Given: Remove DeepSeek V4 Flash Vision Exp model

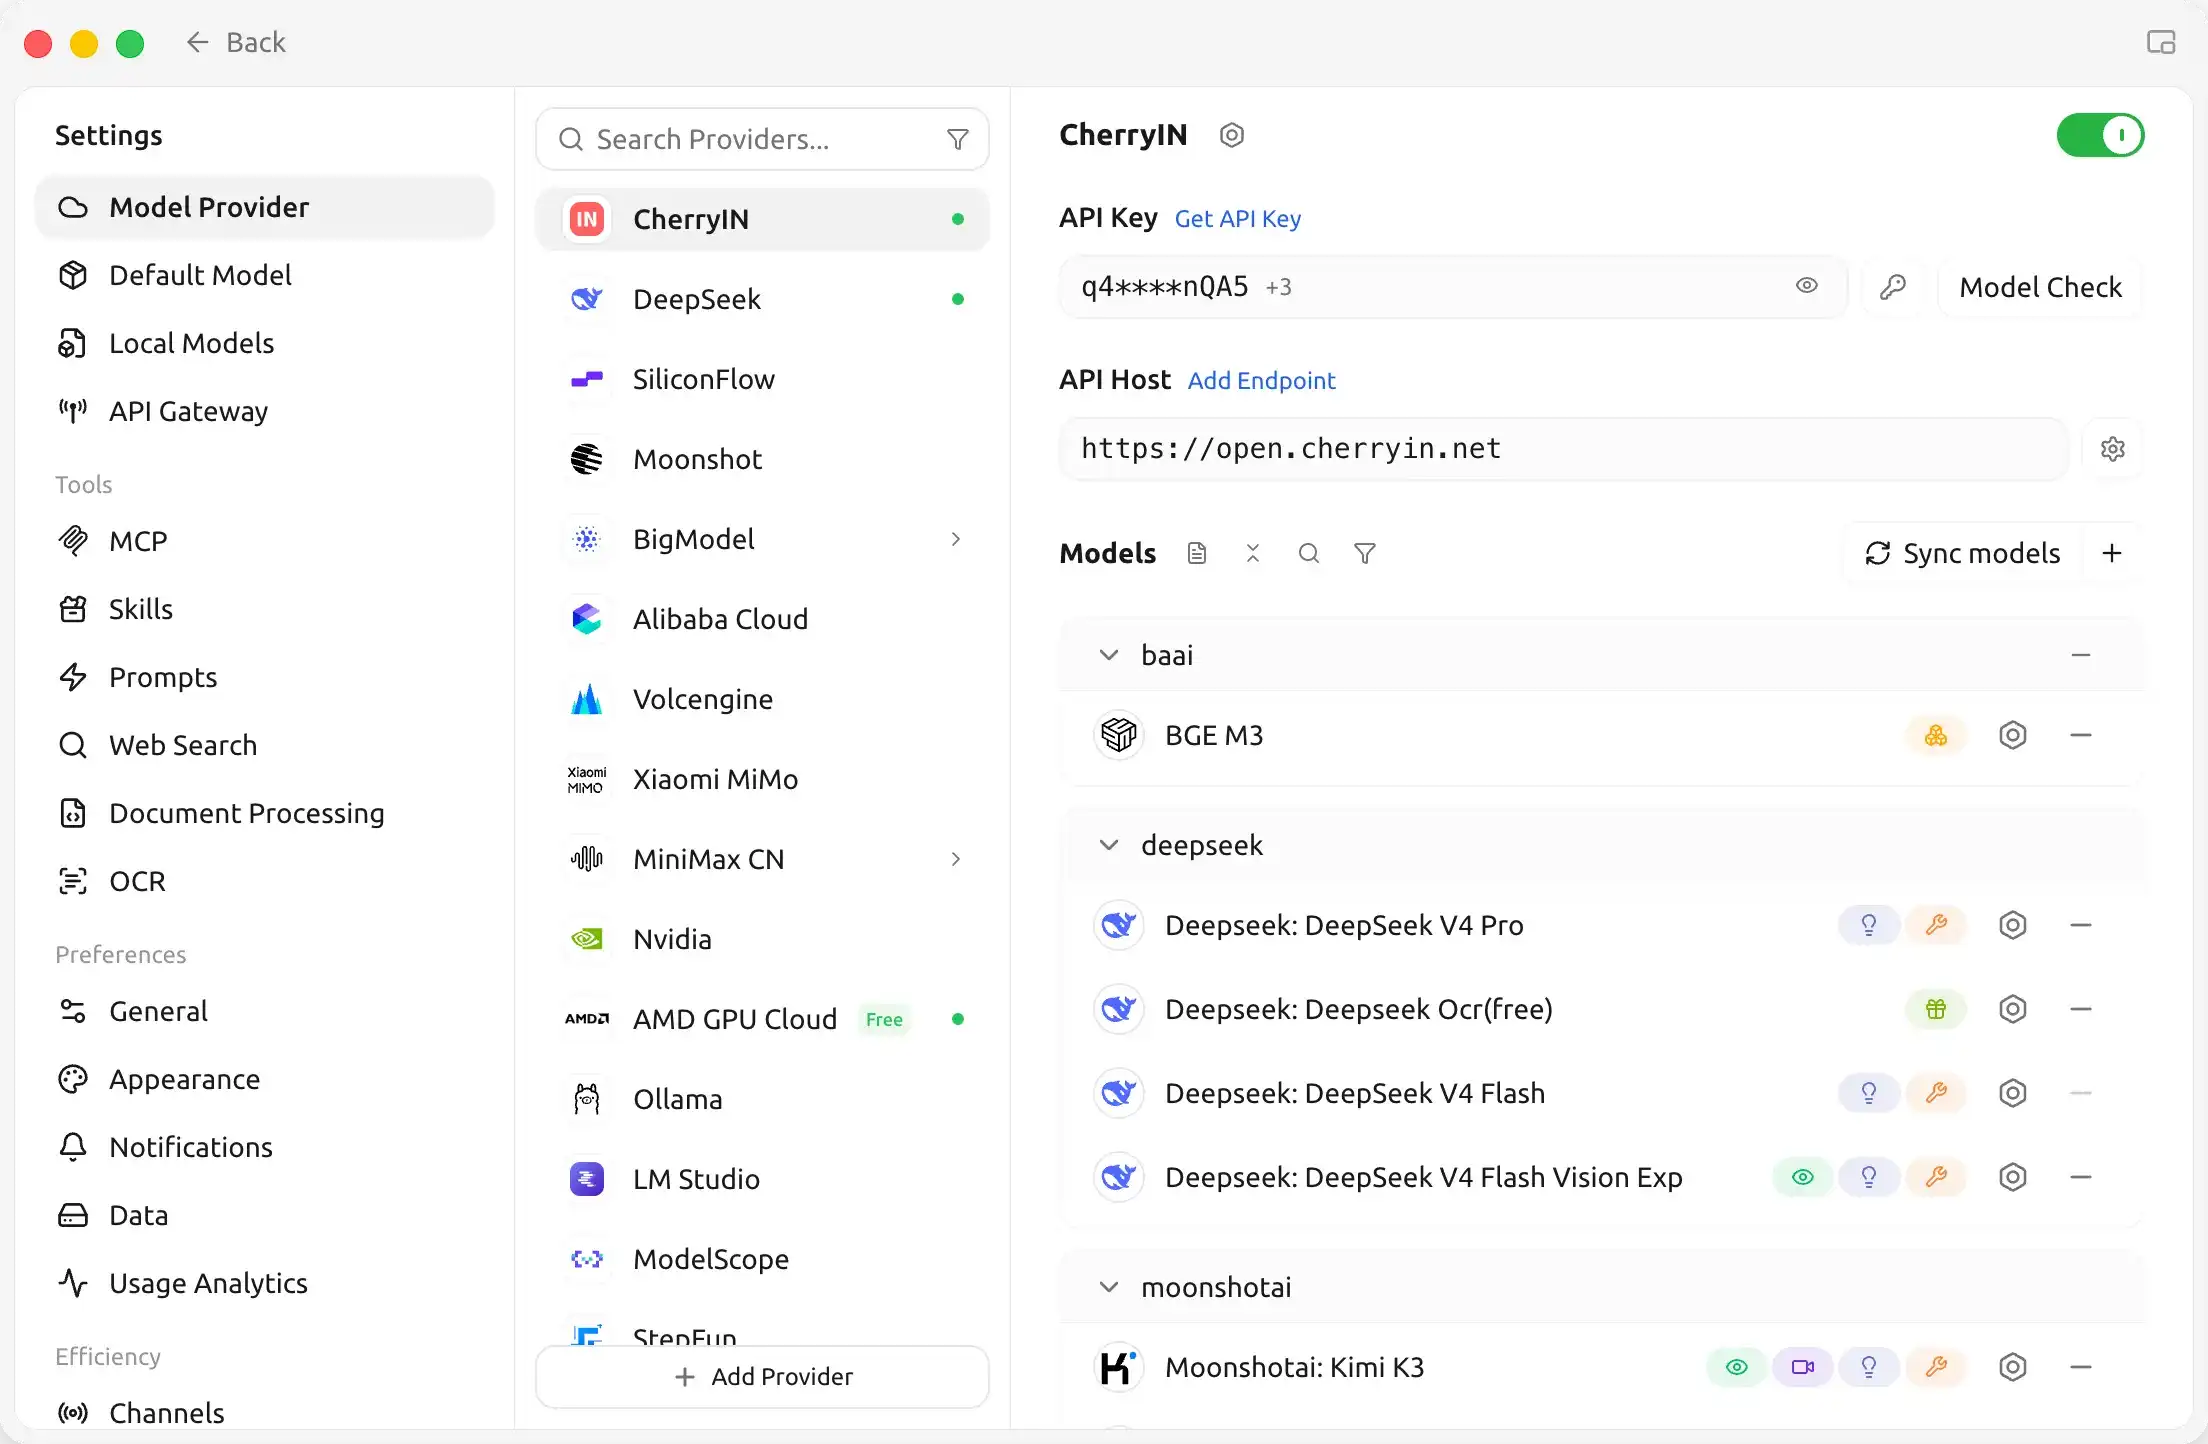Looking at the screenshot, I should coord(2081,1177).
